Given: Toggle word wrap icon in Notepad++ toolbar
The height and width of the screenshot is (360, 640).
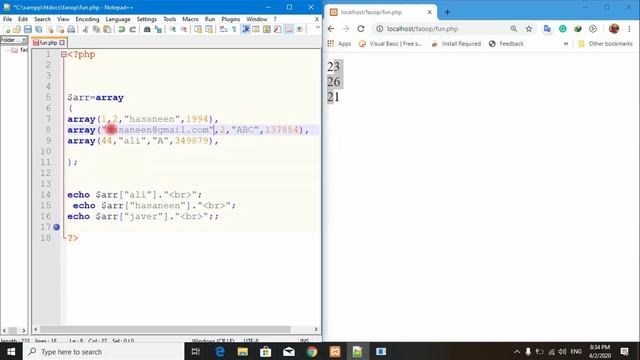Looking at the screenshot, I should (x=223, y=29).
